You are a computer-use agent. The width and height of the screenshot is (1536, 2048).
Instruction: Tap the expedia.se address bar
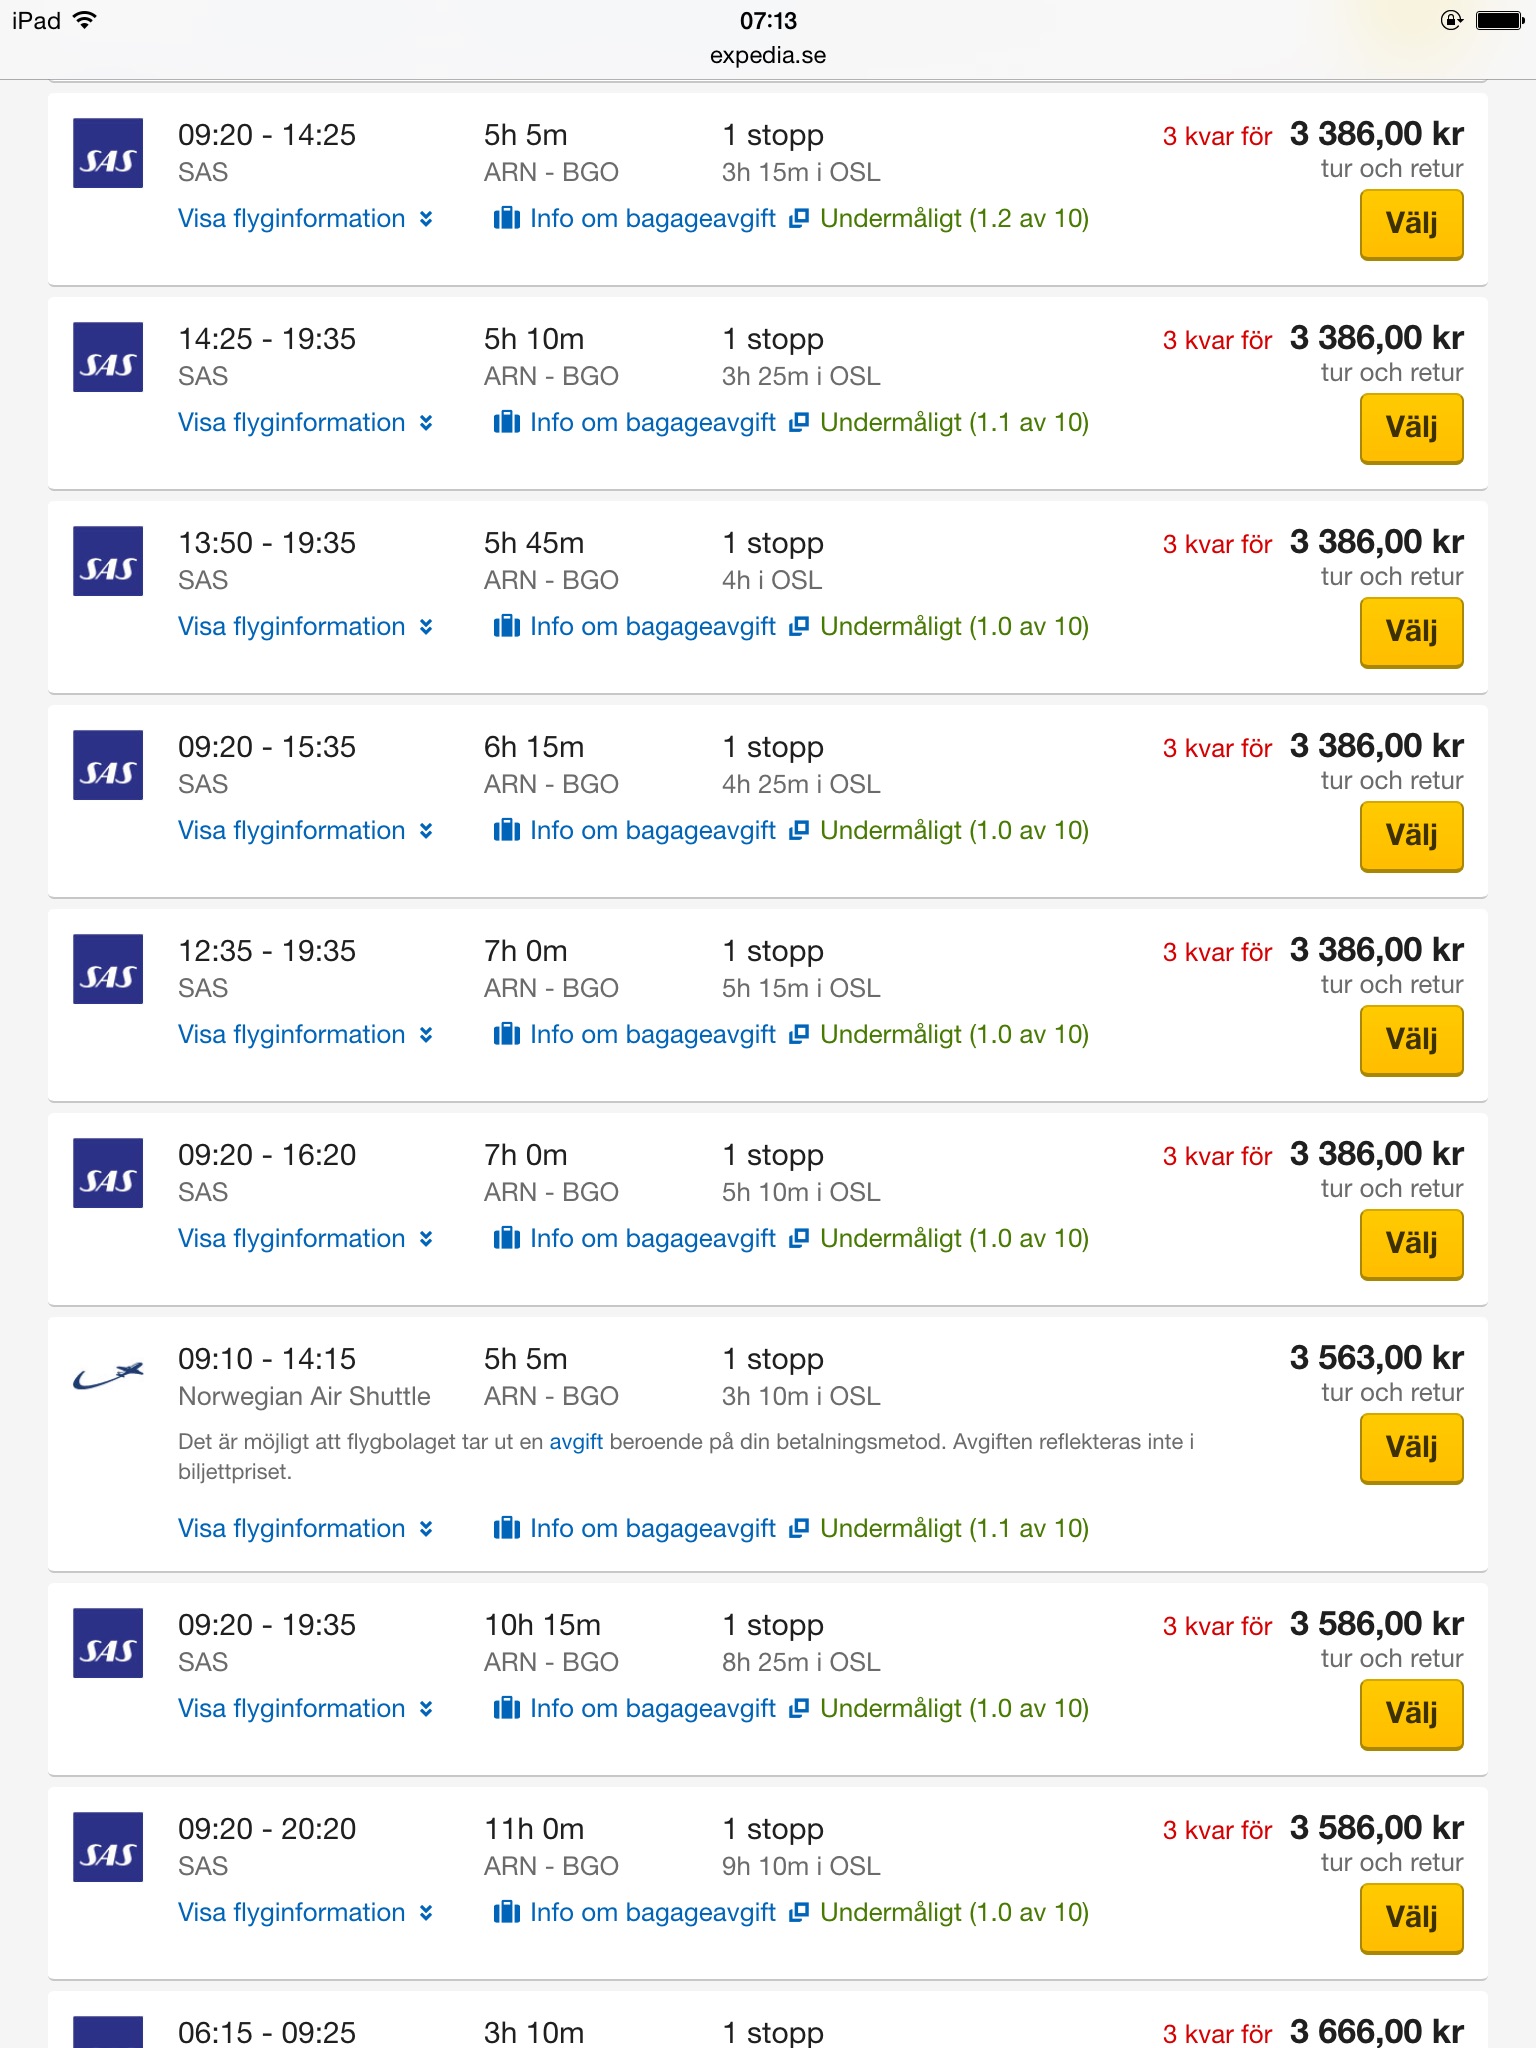[x=768, y=55]
